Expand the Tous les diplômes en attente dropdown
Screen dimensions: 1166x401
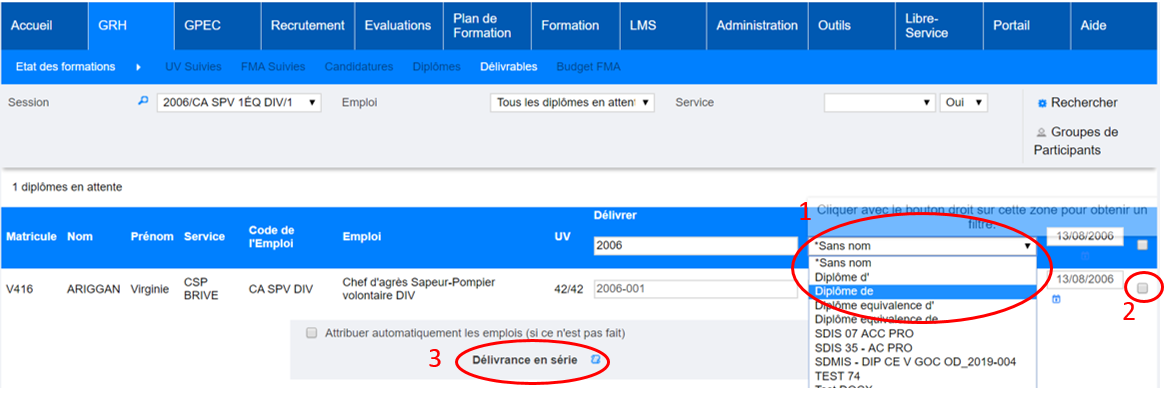click(x=572, y=102)
